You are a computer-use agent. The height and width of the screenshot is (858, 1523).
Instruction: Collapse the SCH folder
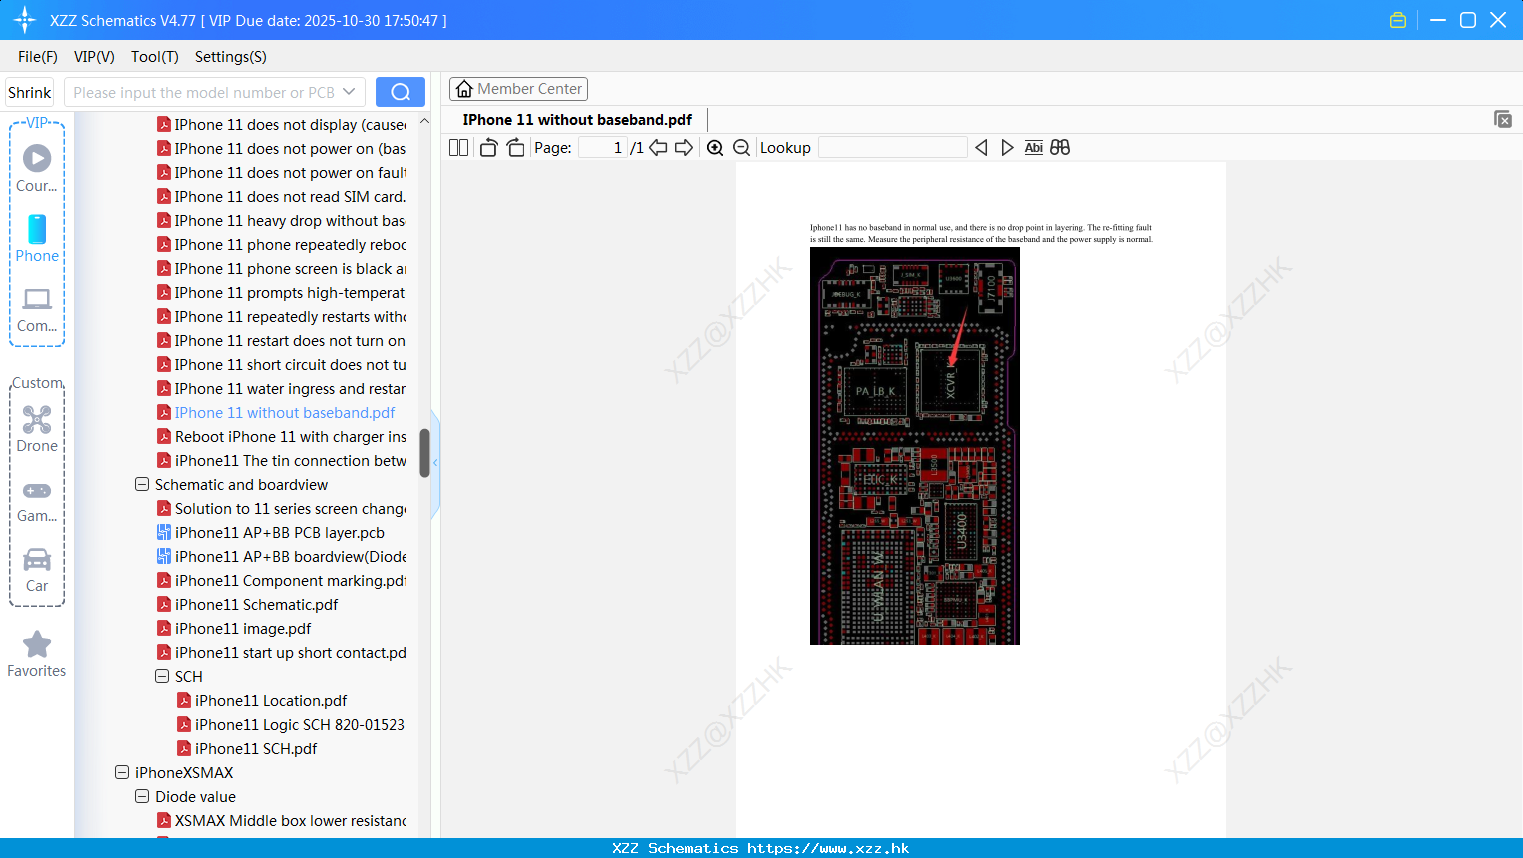pyautogui.click(x=162, y=676)
